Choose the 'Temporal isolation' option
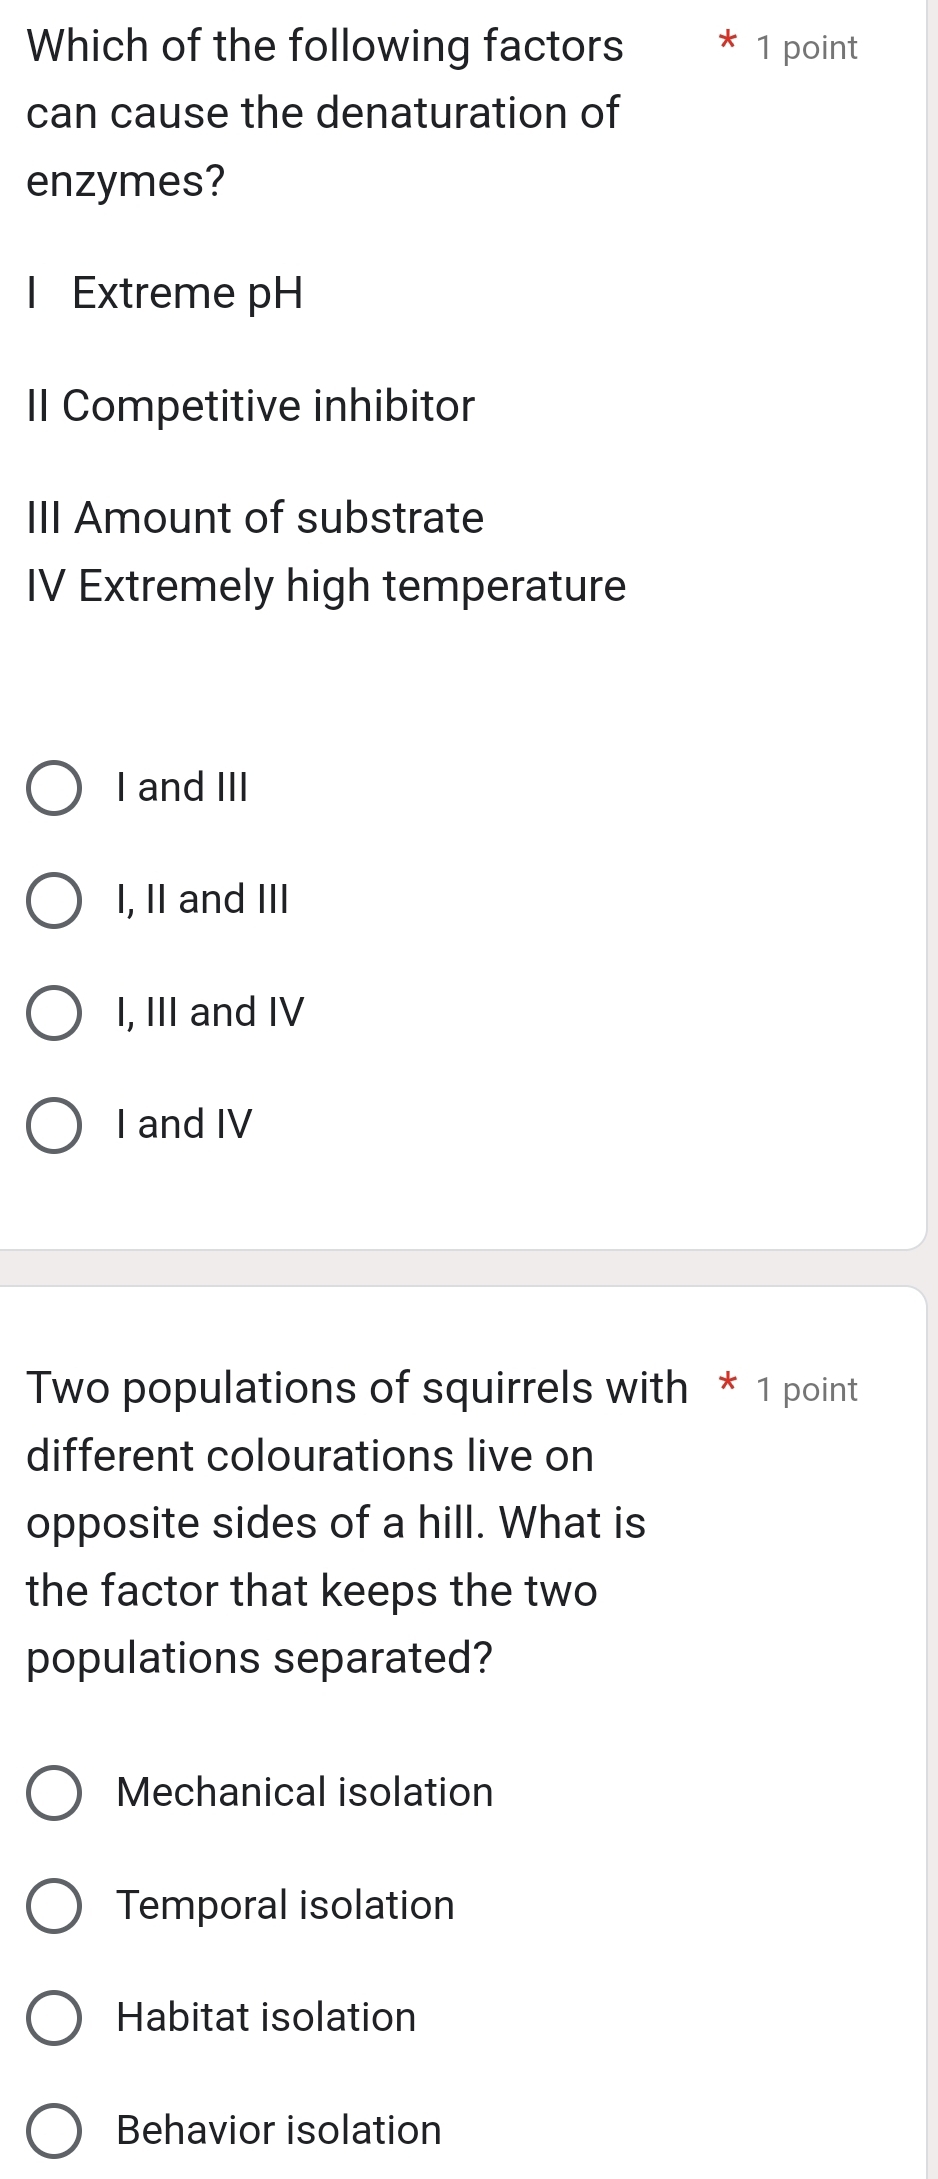 [55, 1906]
